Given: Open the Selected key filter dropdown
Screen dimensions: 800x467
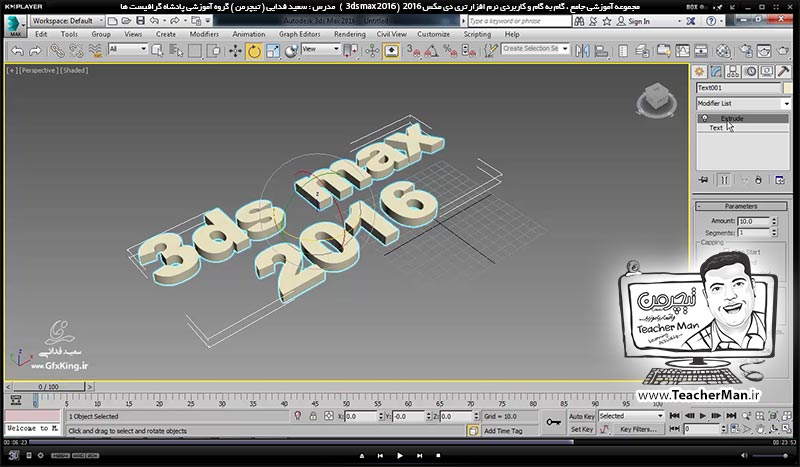Looking at the screenshot, I should (x=632, y=416).
